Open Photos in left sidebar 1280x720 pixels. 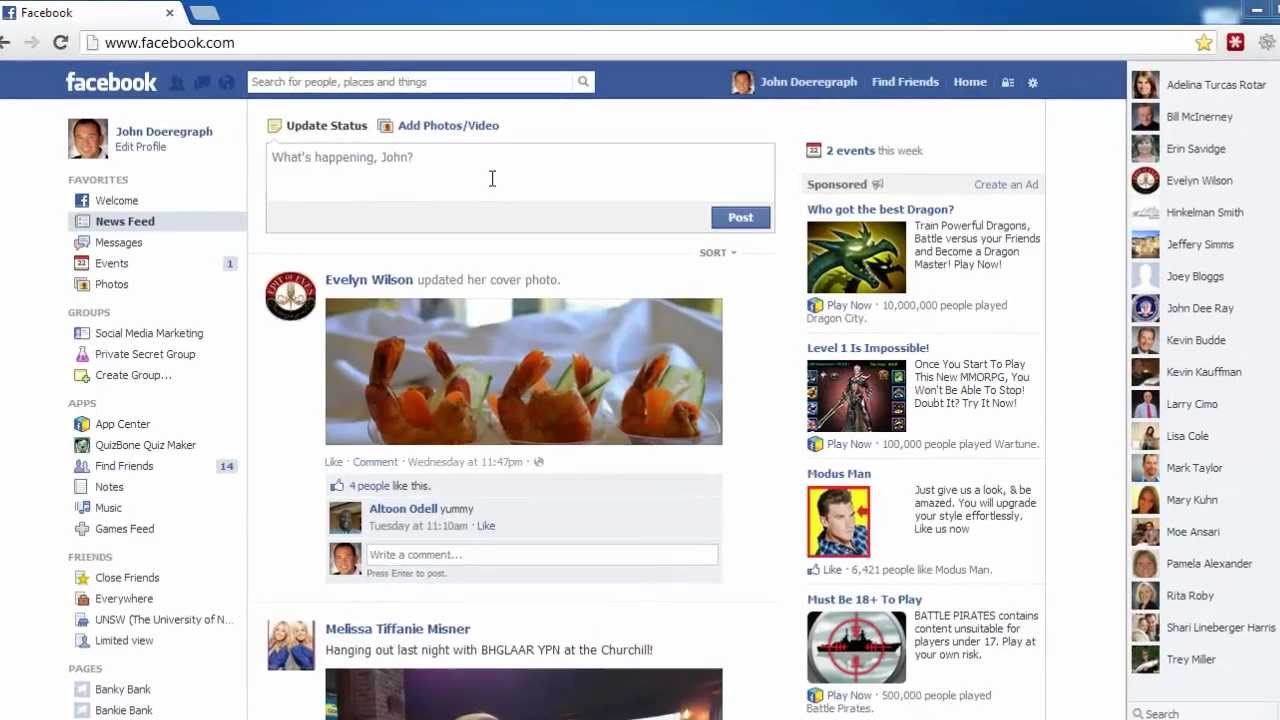(111, 284)
